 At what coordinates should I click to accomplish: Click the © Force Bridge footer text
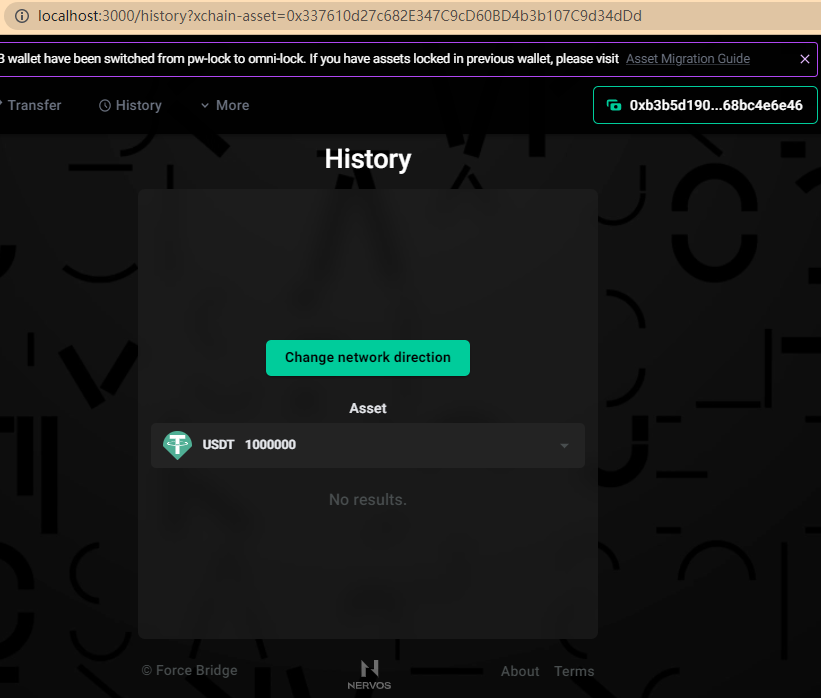189,670
